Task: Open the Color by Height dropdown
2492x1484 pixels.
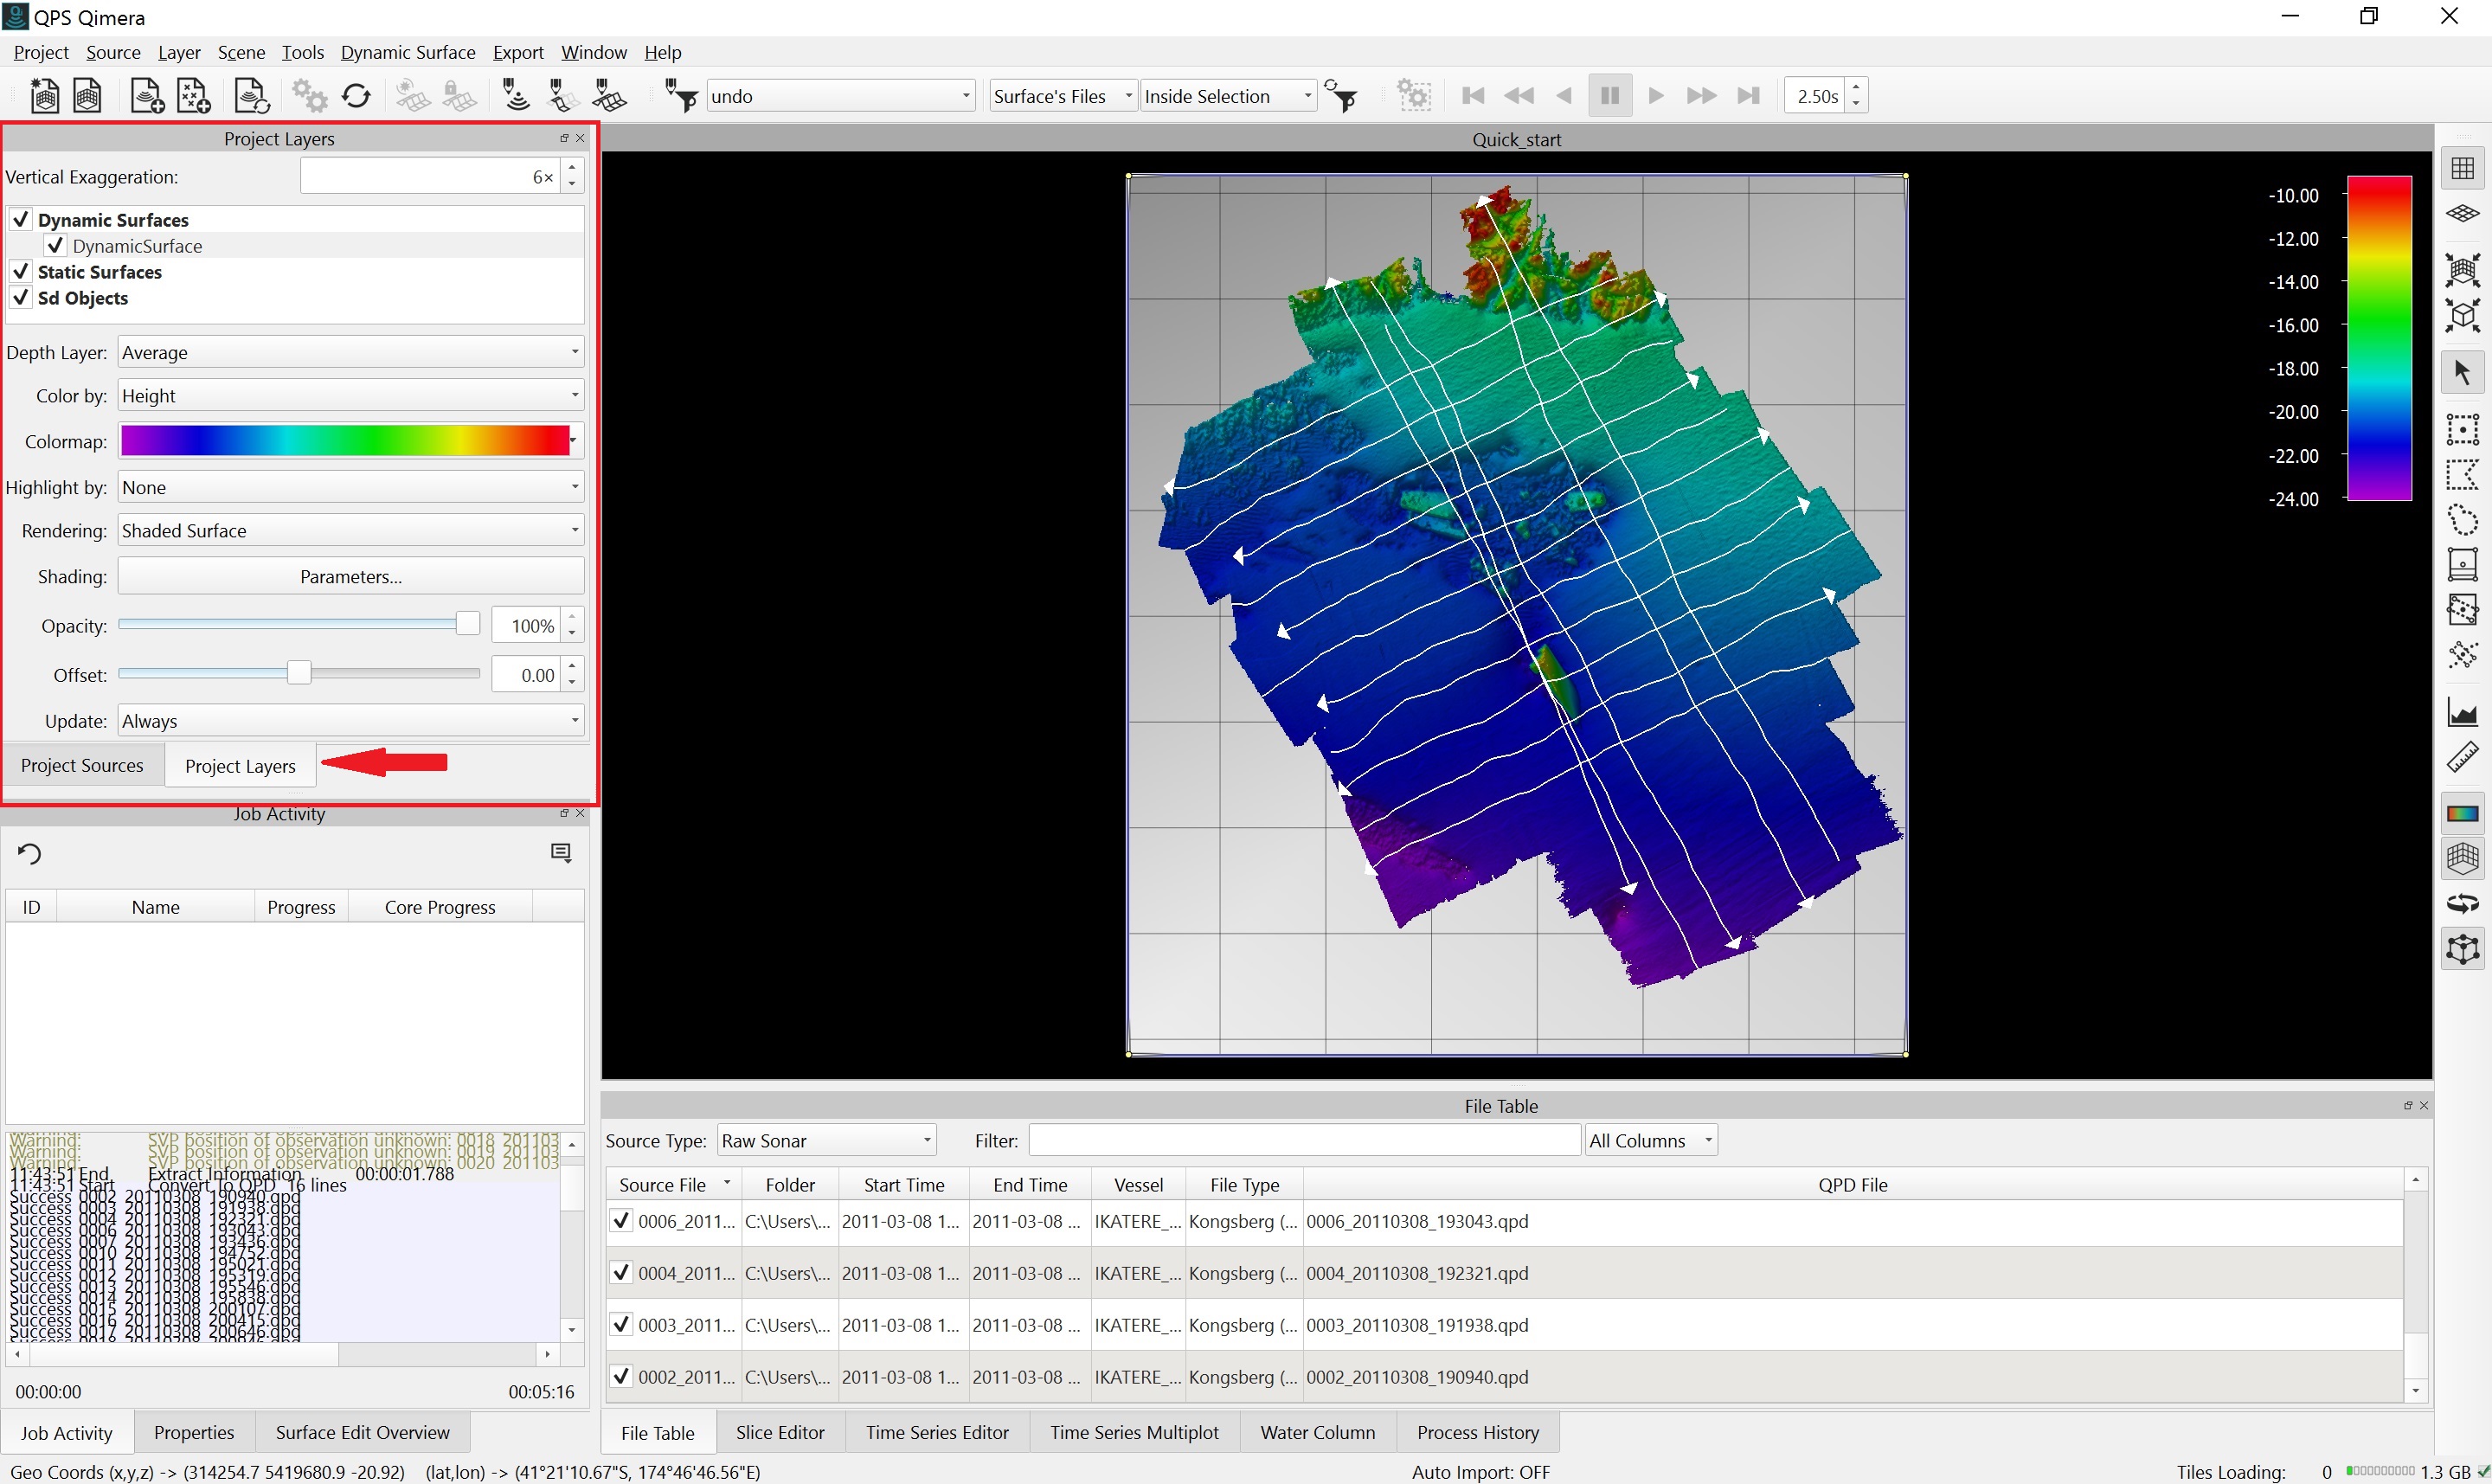Action: coord(350,396)
